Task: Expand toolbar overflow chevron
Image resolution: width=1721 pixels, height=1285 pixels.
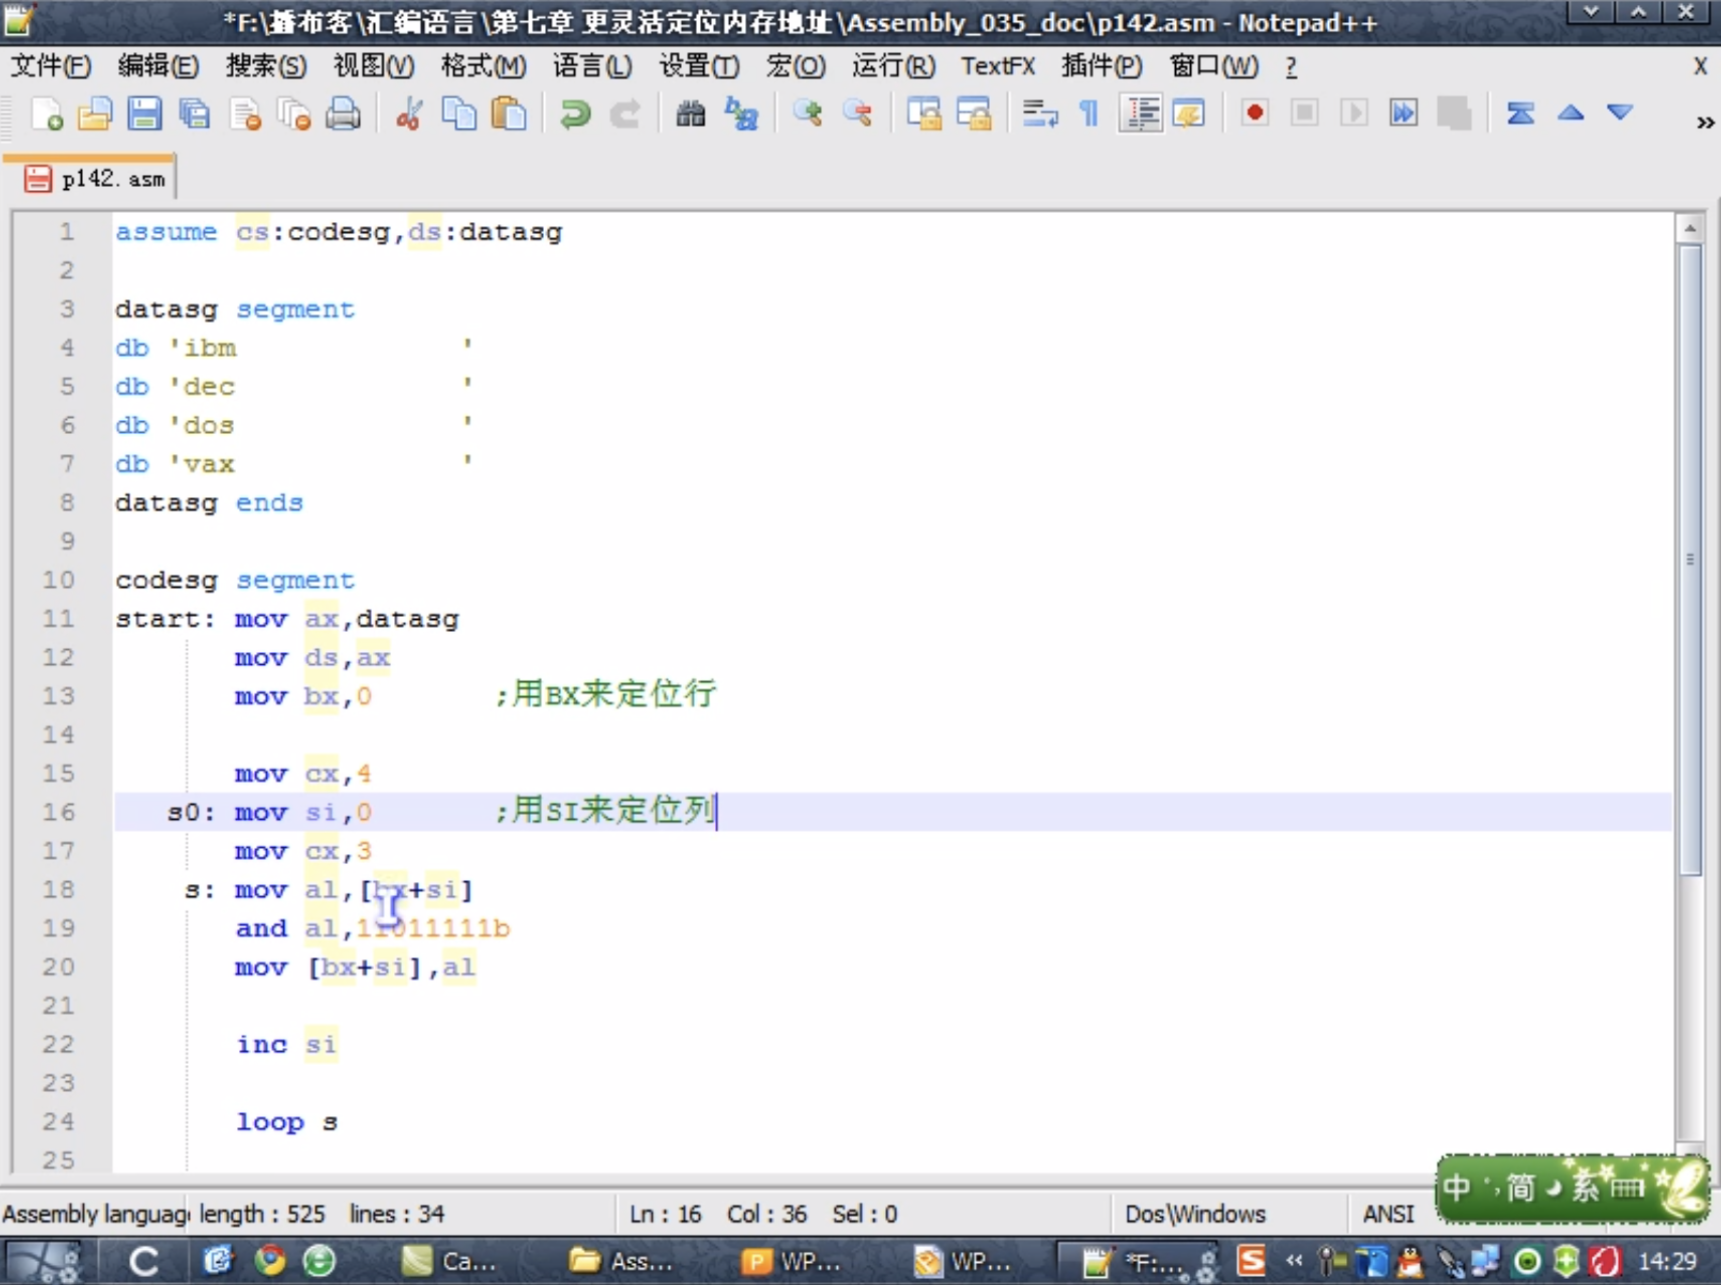Action: pos(1705,122)
